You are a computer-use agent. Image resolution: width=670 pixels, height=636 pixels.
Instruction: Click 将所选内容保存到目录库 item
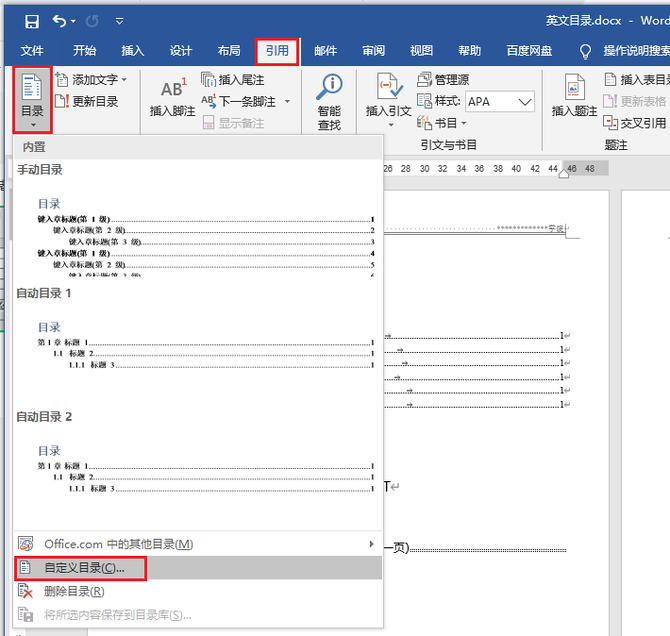tap(198, 615)
